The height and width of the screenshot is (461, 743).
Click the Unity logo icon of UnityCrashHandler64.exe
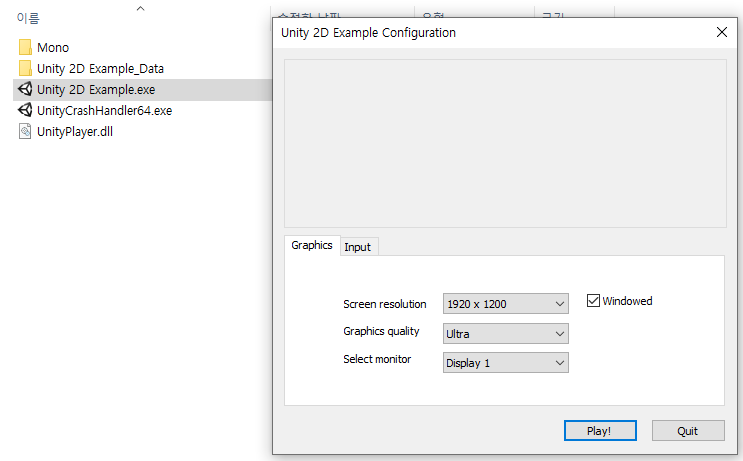(x=25, y=110)
